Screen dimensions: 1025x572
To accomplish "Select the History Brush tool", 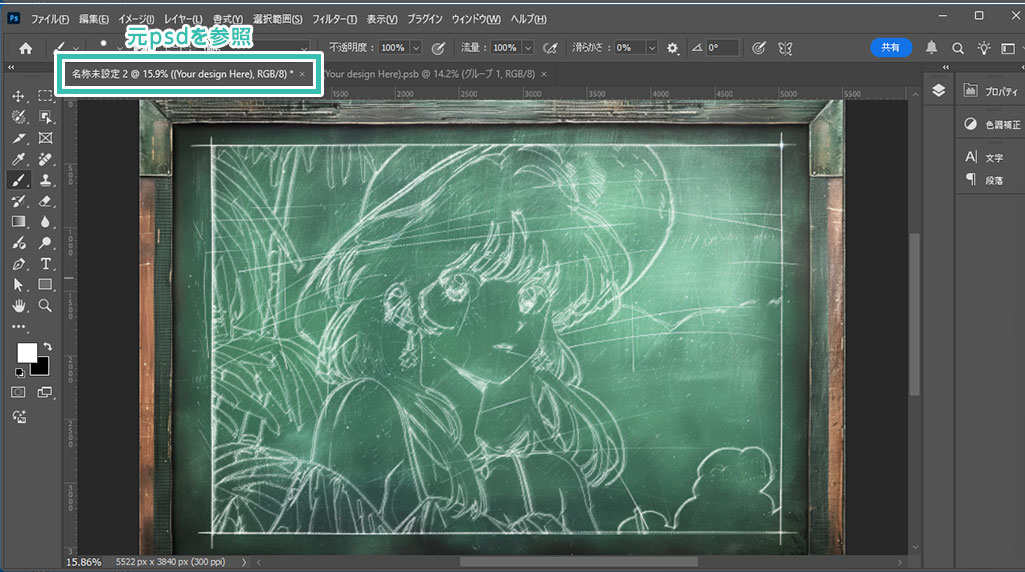I will point(18,201).
